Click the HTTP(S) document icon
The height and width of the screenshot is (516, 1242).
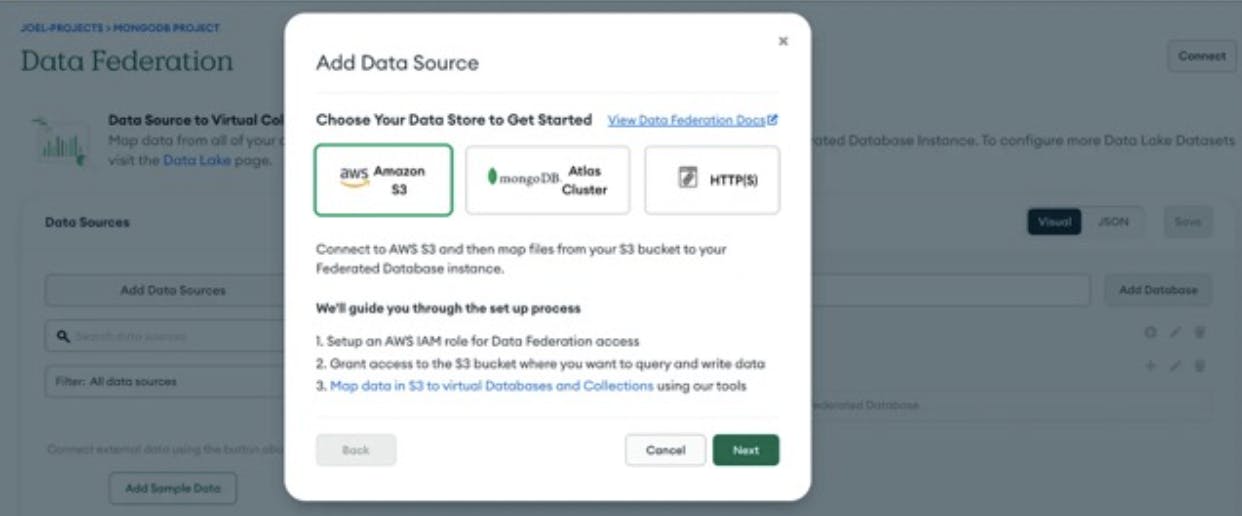click(x=688, y=179)
